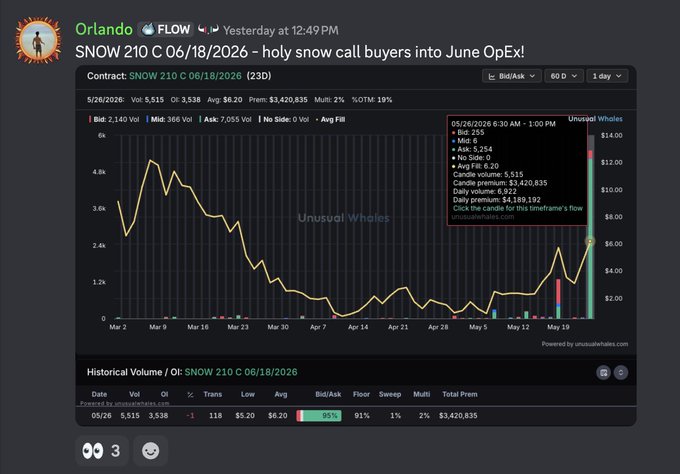This screenshot has width=680, height=474.
Task: Open Orlando's profile avatar
Action: point(38,40)
